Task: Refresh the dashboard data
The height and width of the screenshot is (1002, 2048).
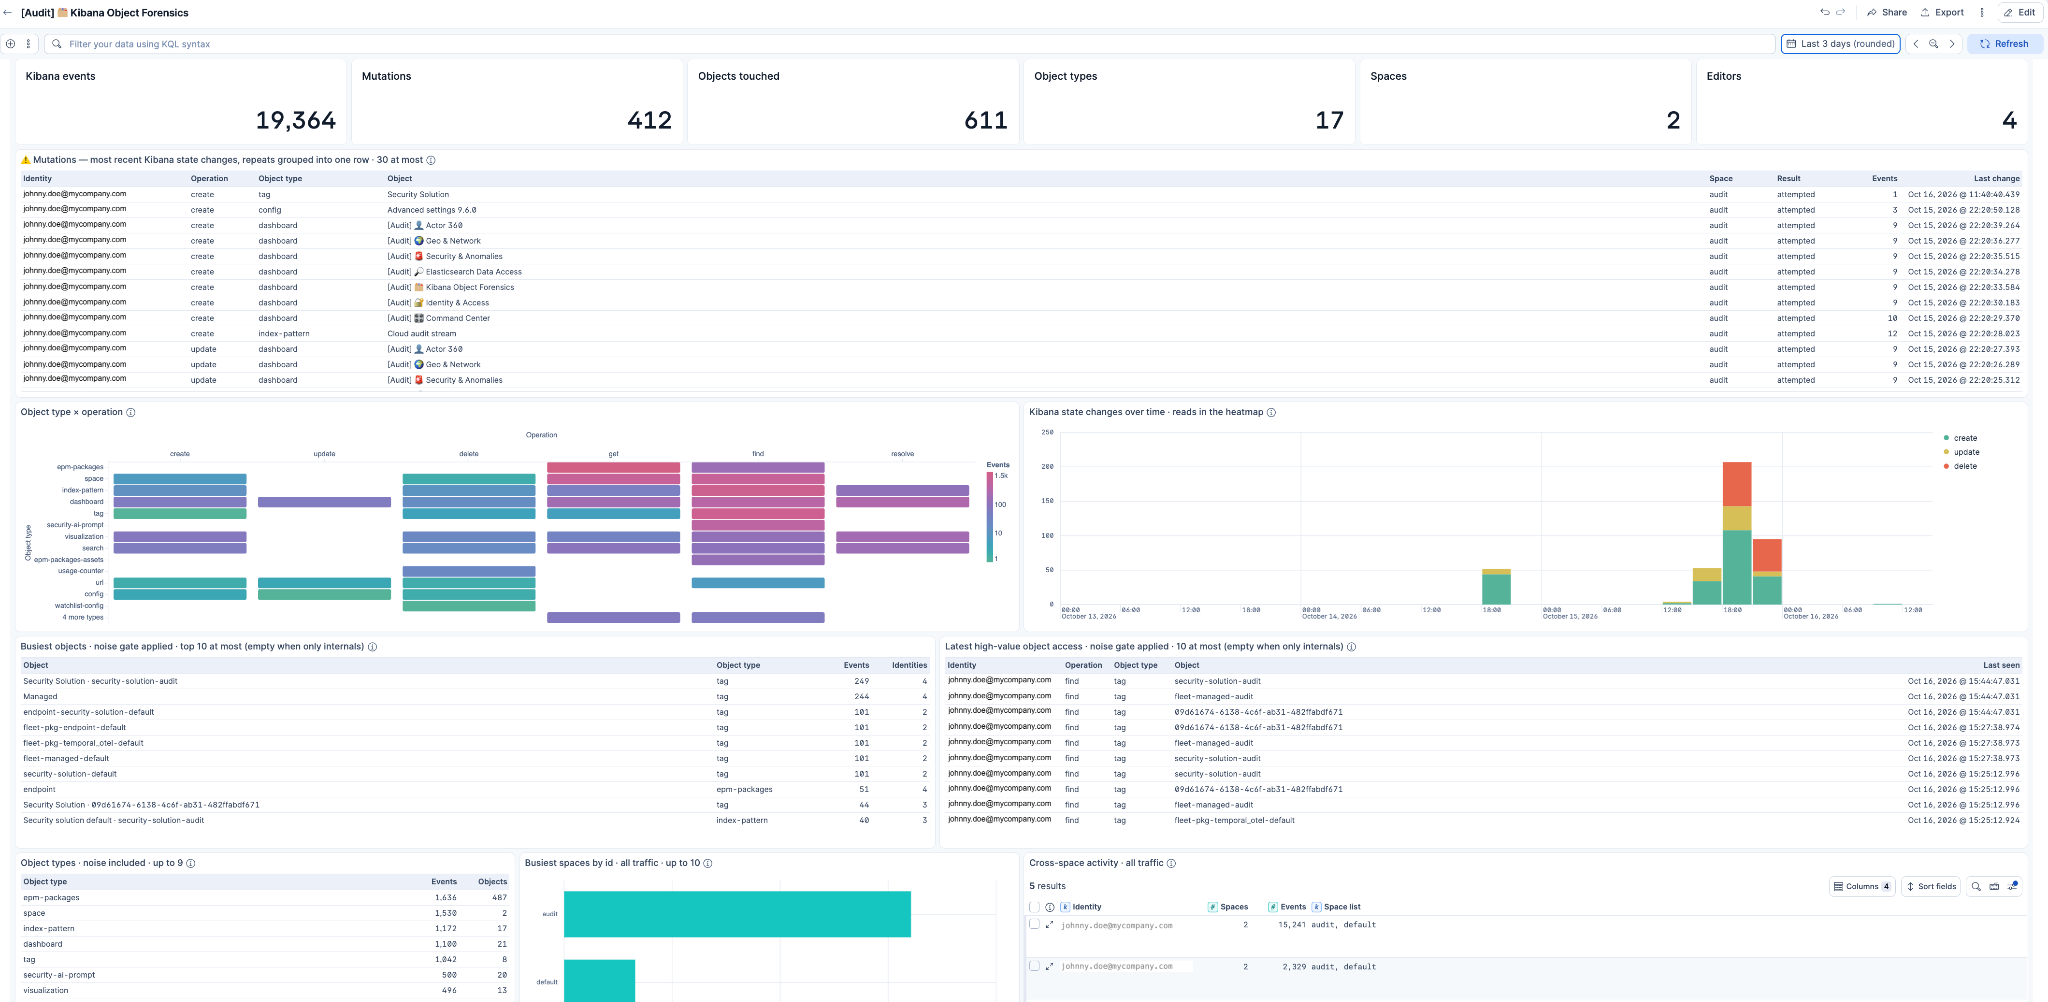Action: click(2005, 44)
